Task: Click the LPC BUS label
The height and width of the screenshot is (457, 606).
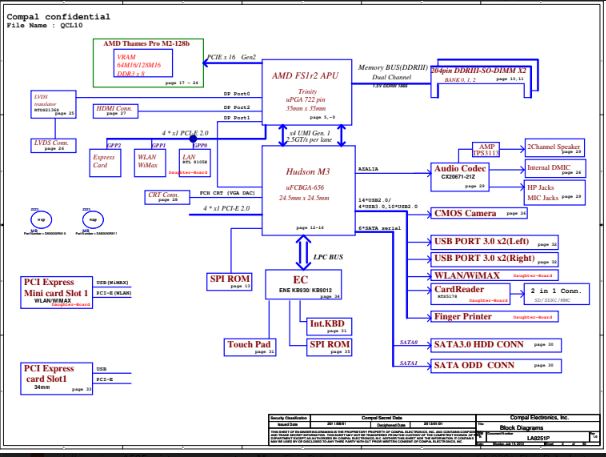Action: tap(328, 257)
